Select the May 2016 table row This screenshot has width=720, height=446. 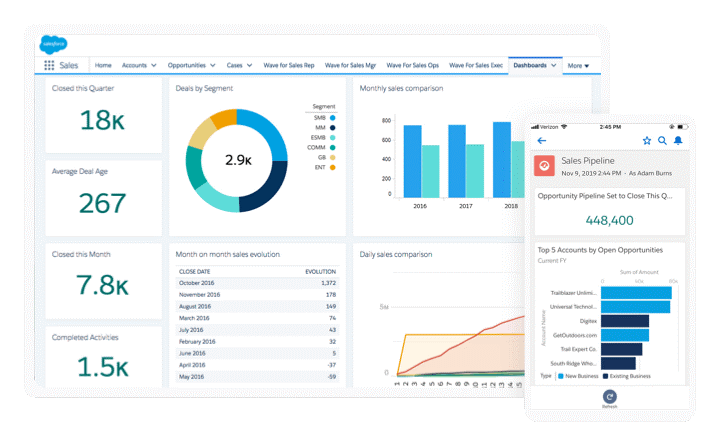click(257, 377)
